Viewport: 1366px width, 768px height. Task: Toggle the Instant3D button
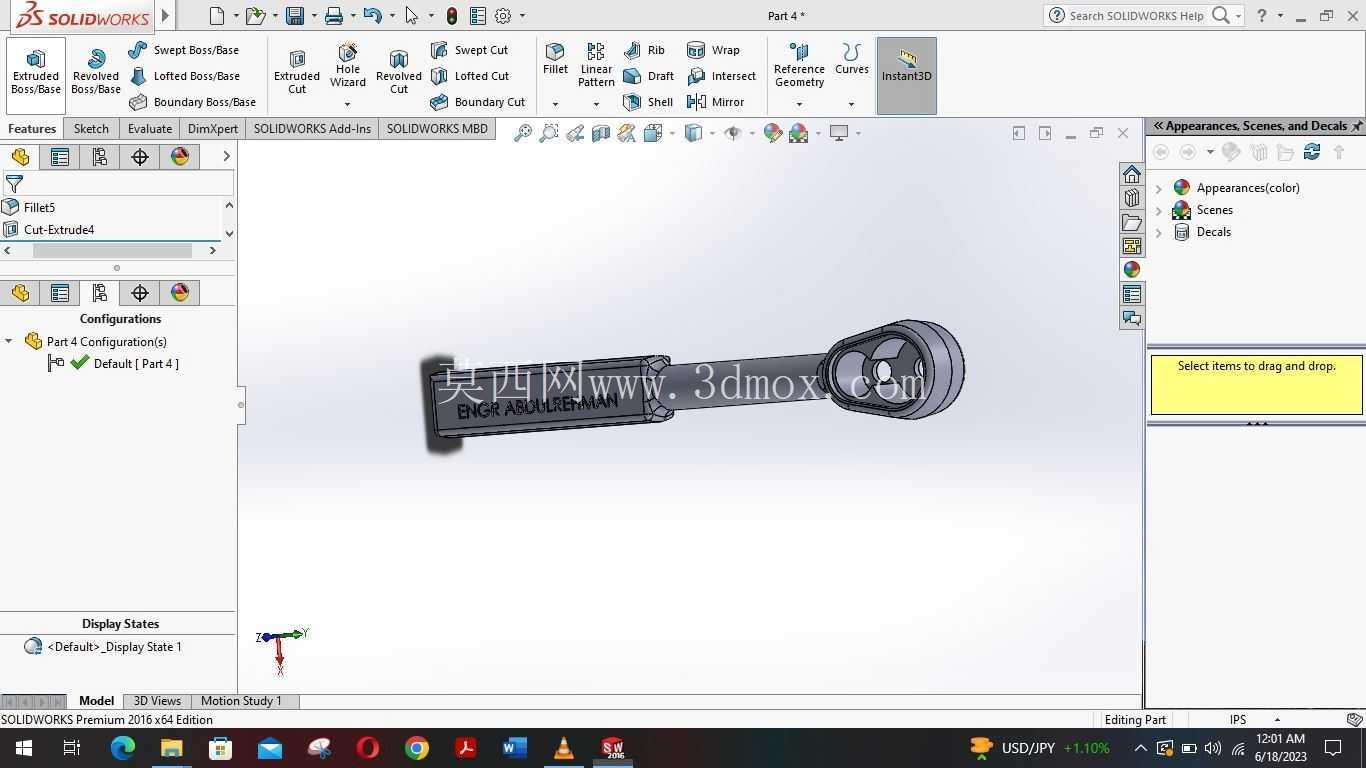(907, 76)
